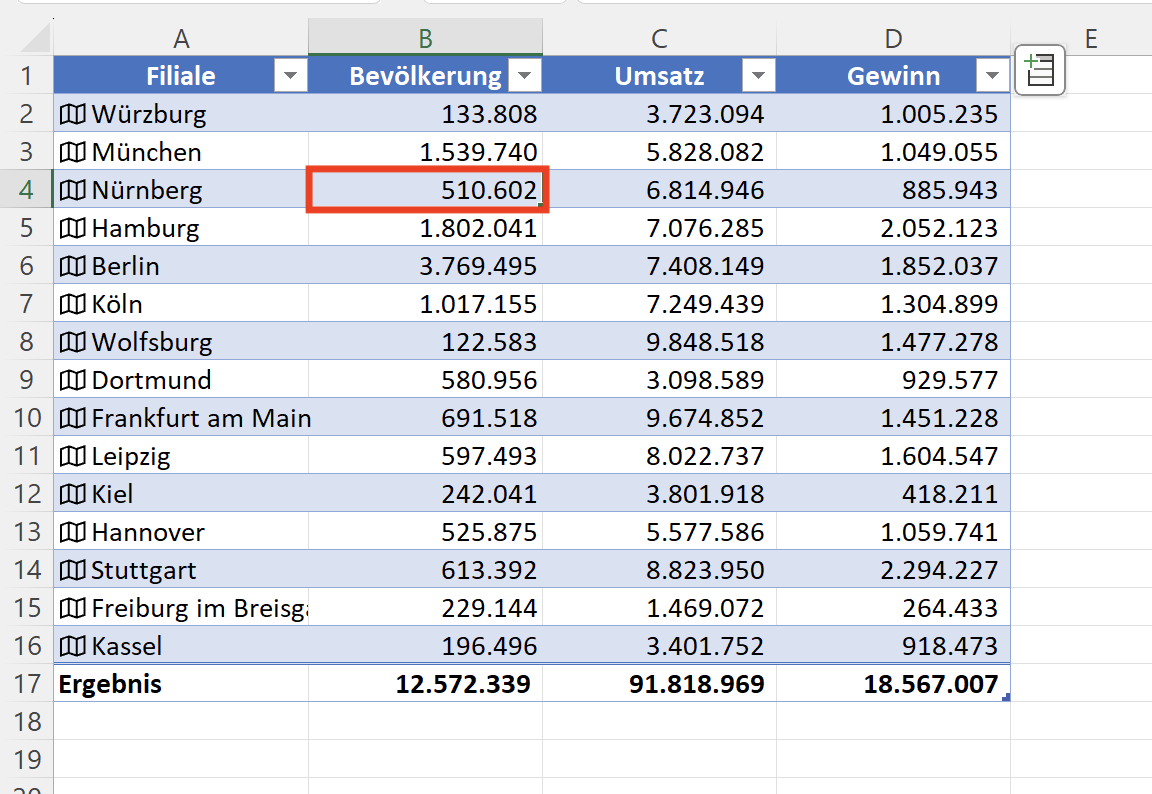
Task: Click the map icon next to Berlin
Action: coord(73,266)
